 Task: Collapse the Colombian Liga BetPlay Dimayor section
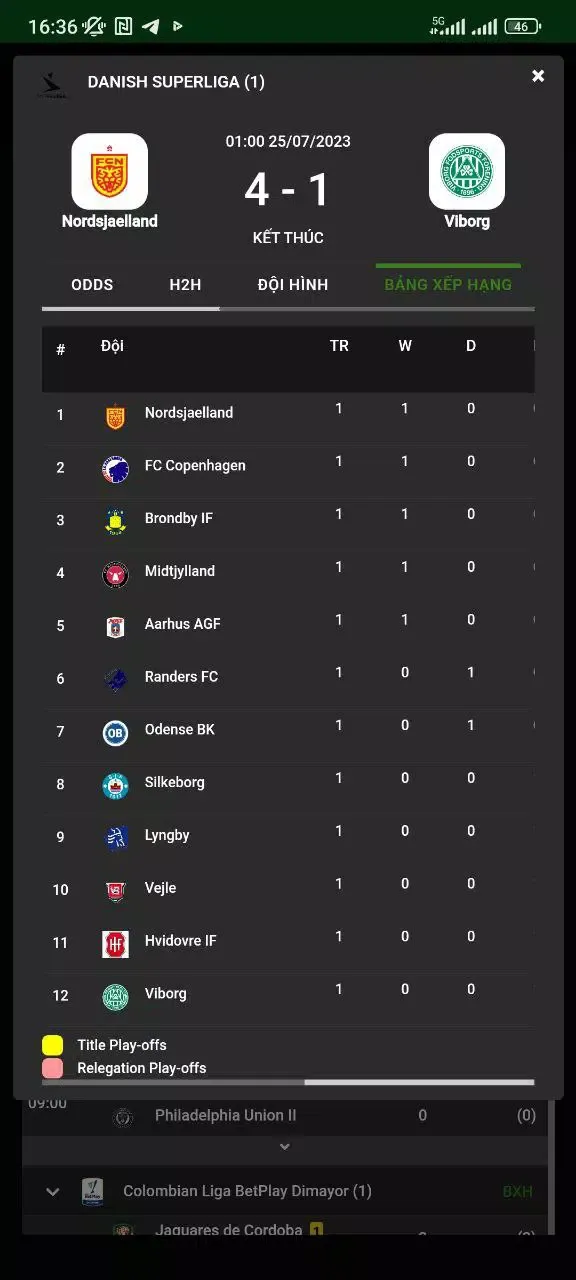tap(53, 1191)
